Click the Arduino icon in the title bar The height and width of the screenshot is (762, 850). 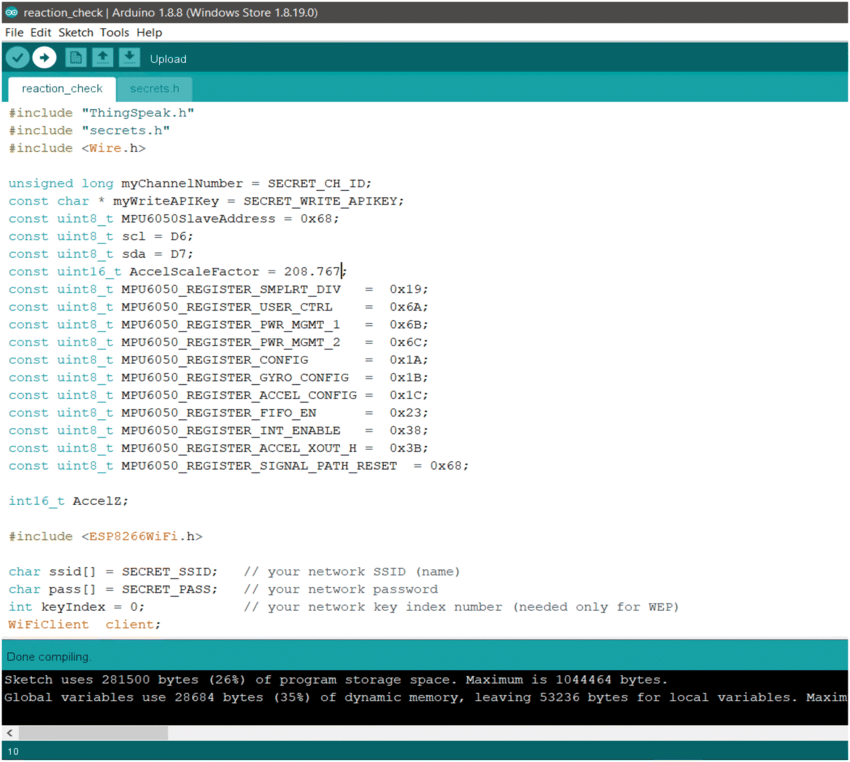[11, 12]
